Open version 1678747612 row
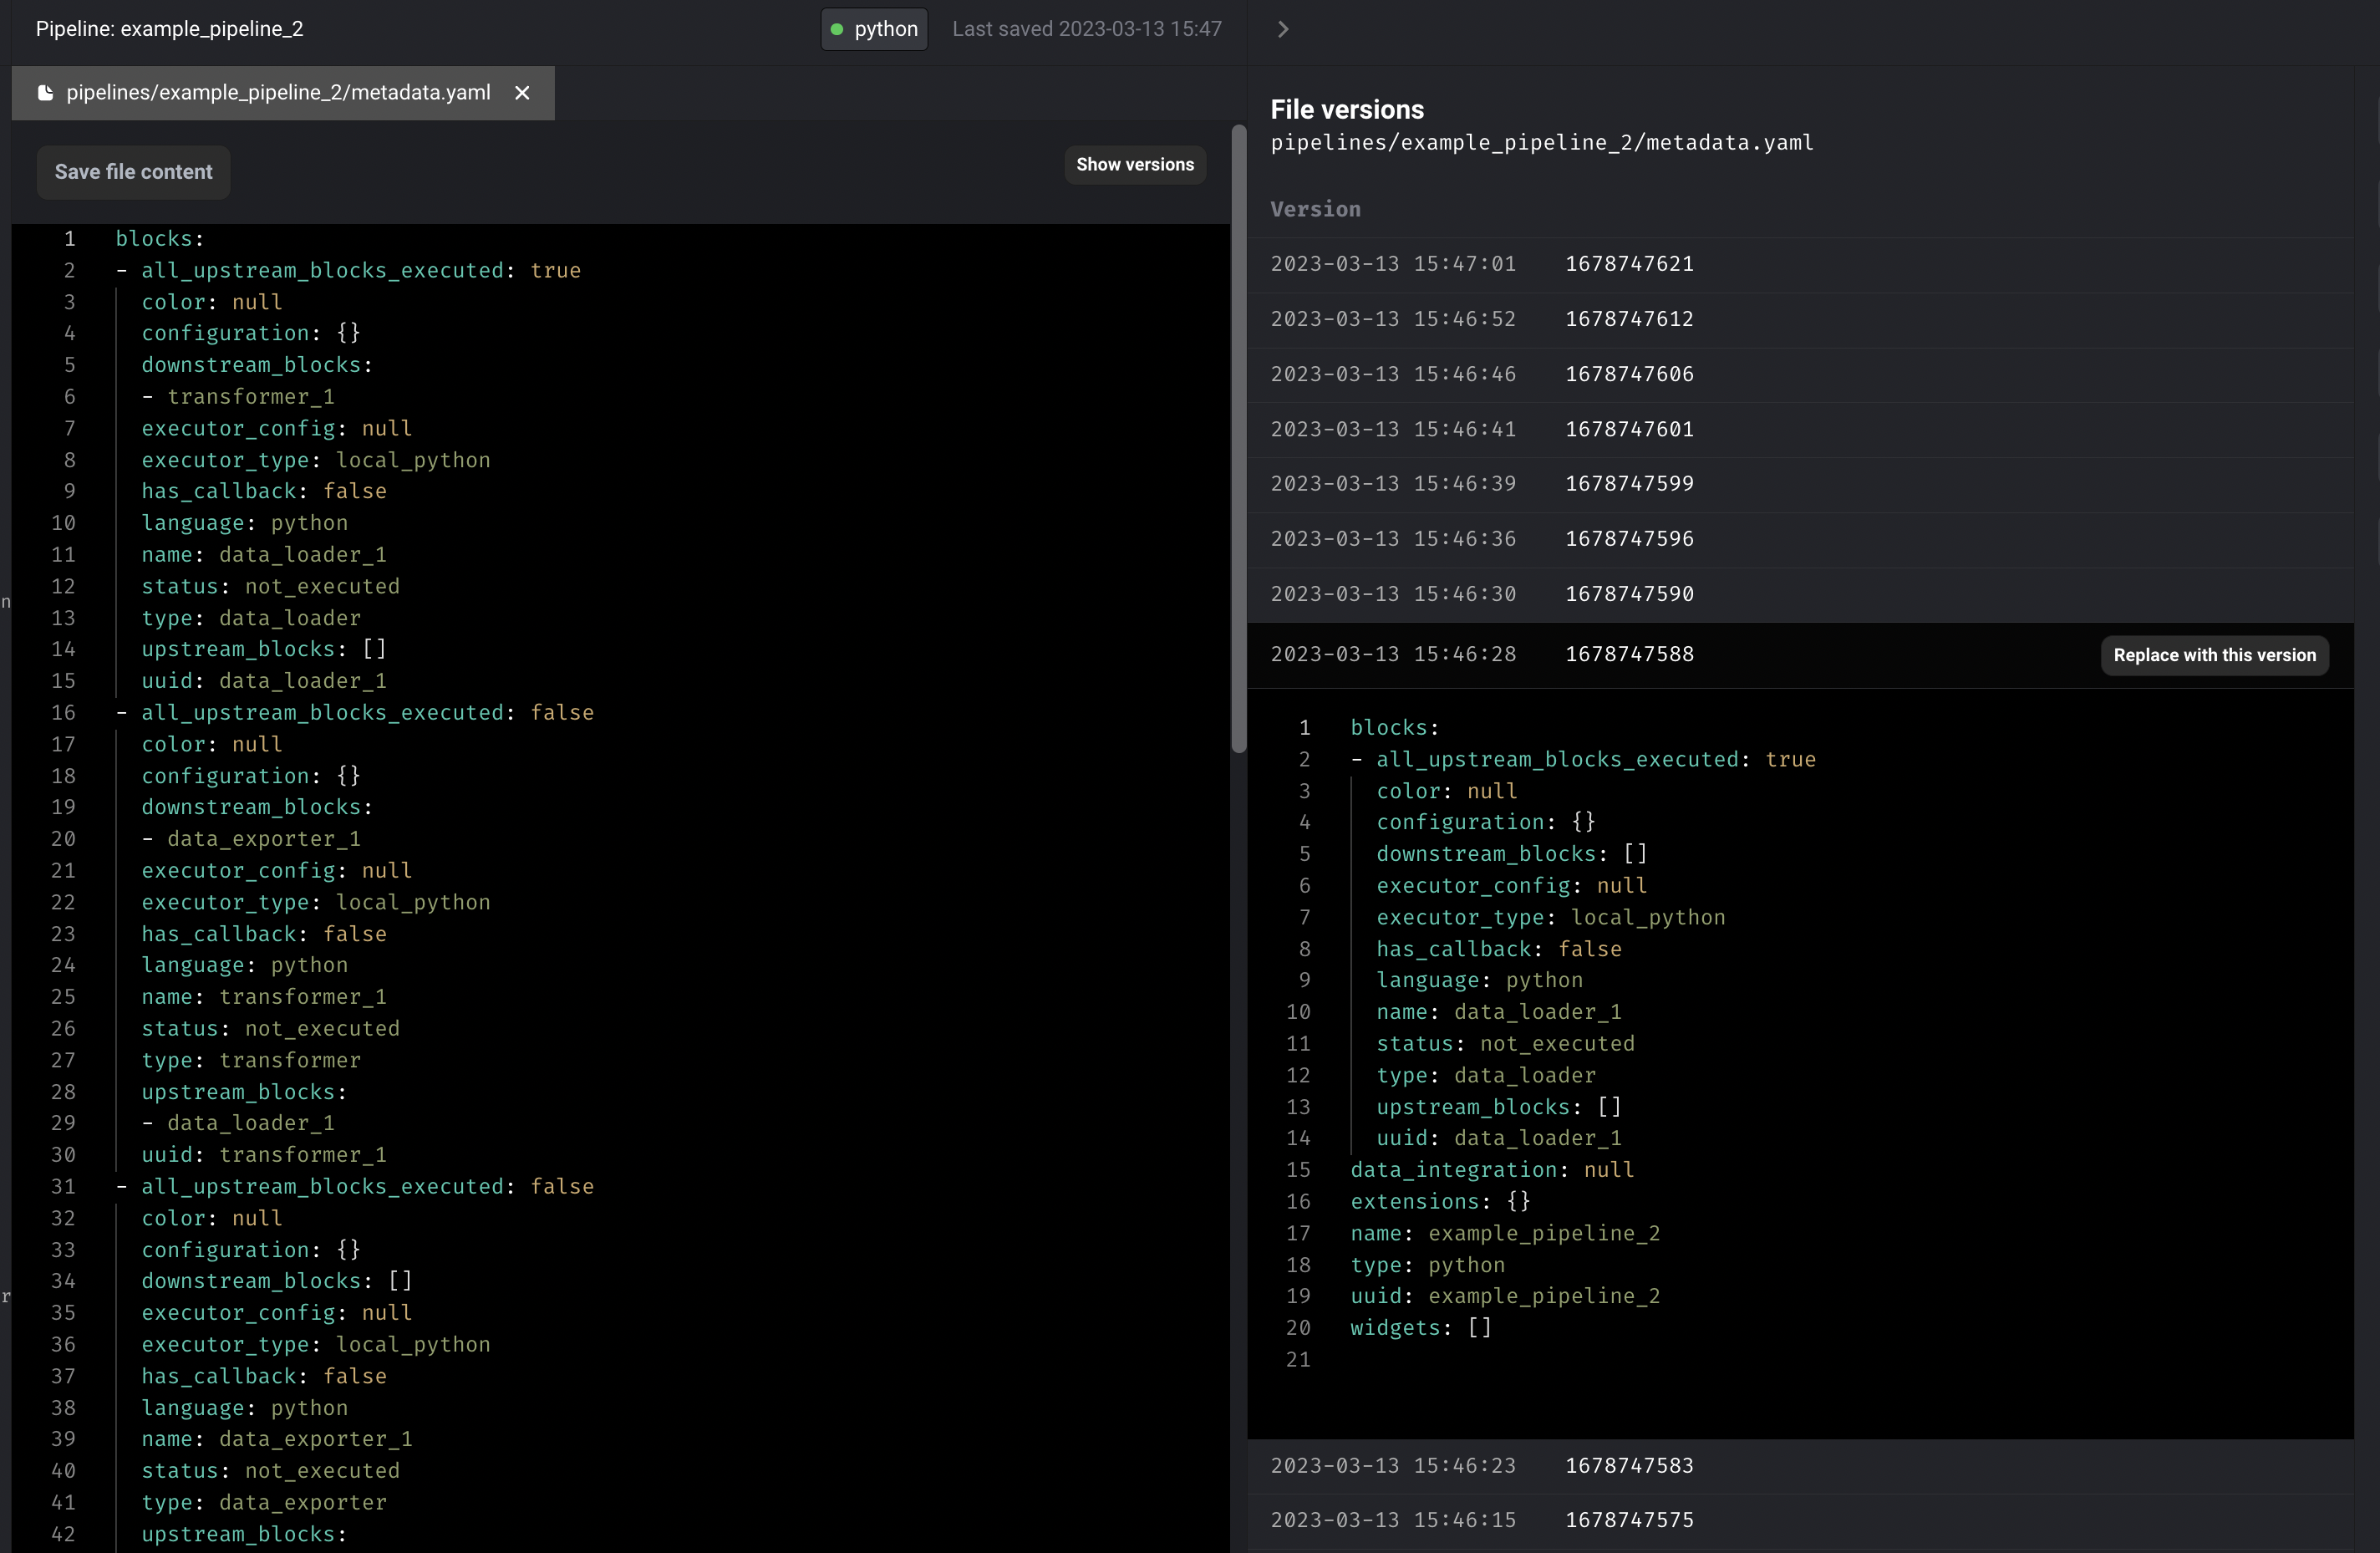 coord(1800,319)
